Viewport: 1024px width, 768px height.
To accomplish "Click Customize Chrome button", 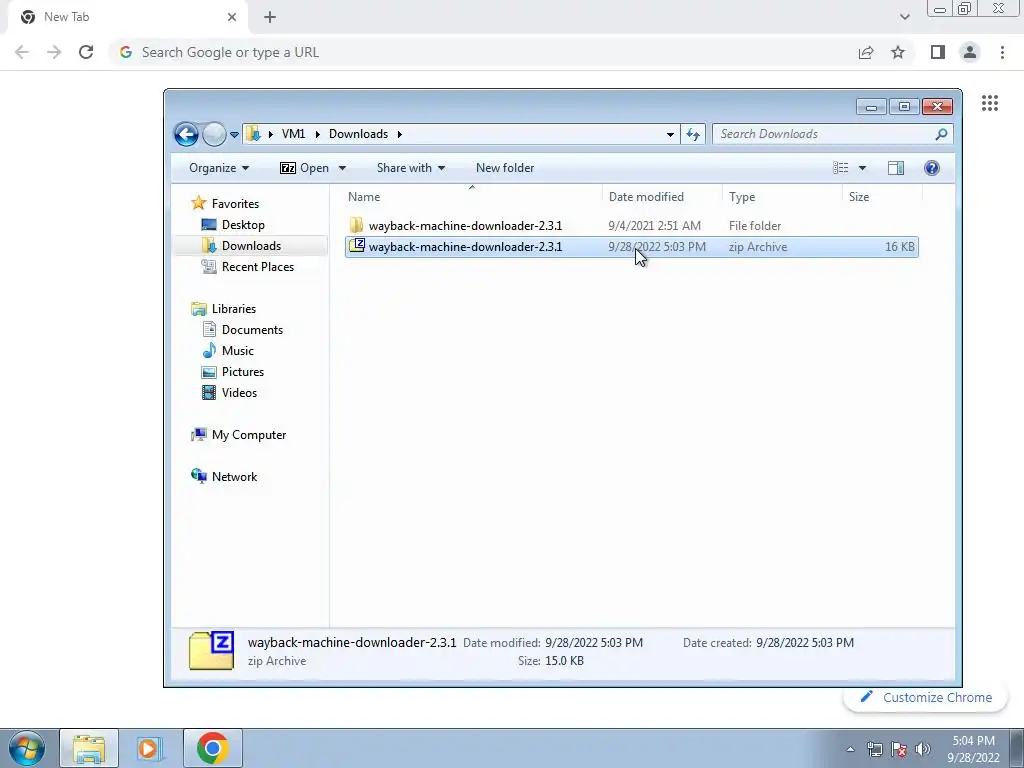I will click(x=925, y=697).
